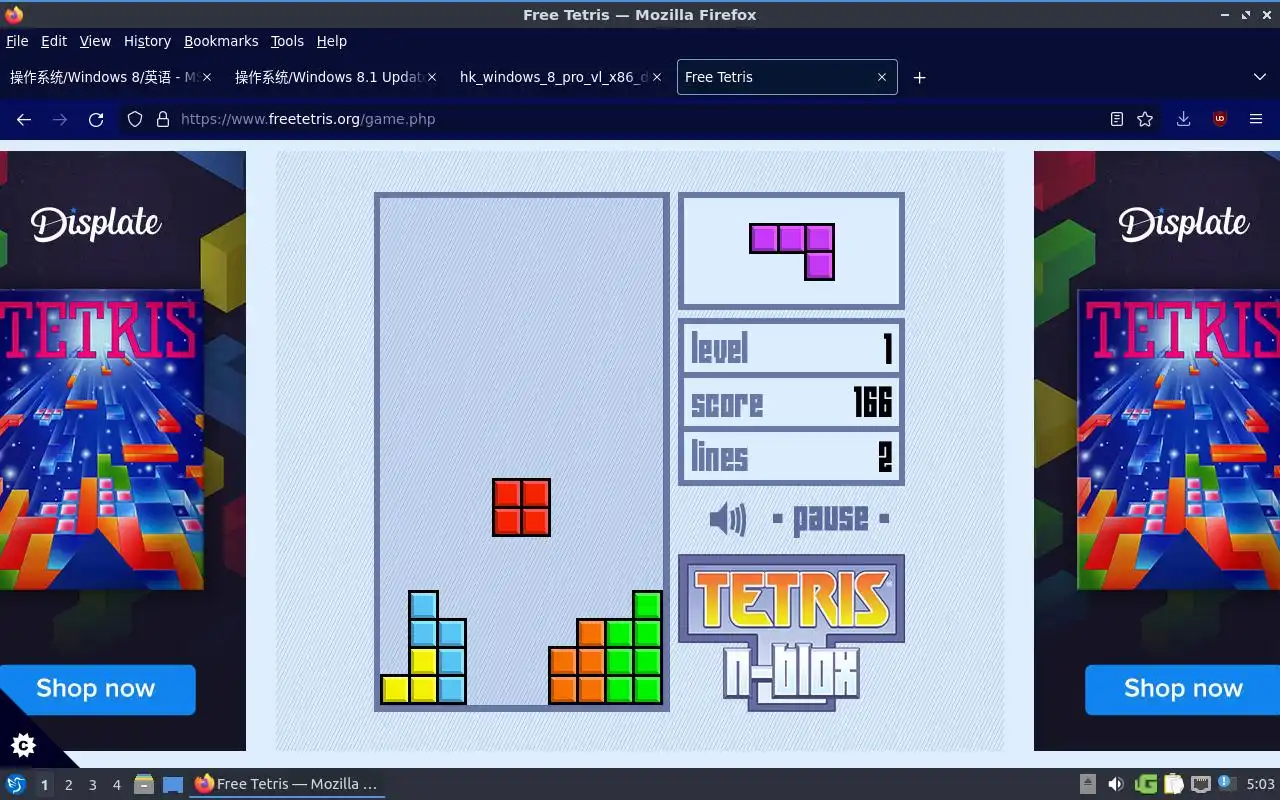Switch to workspace 3

pyautogui.click(x=92, y=785)
